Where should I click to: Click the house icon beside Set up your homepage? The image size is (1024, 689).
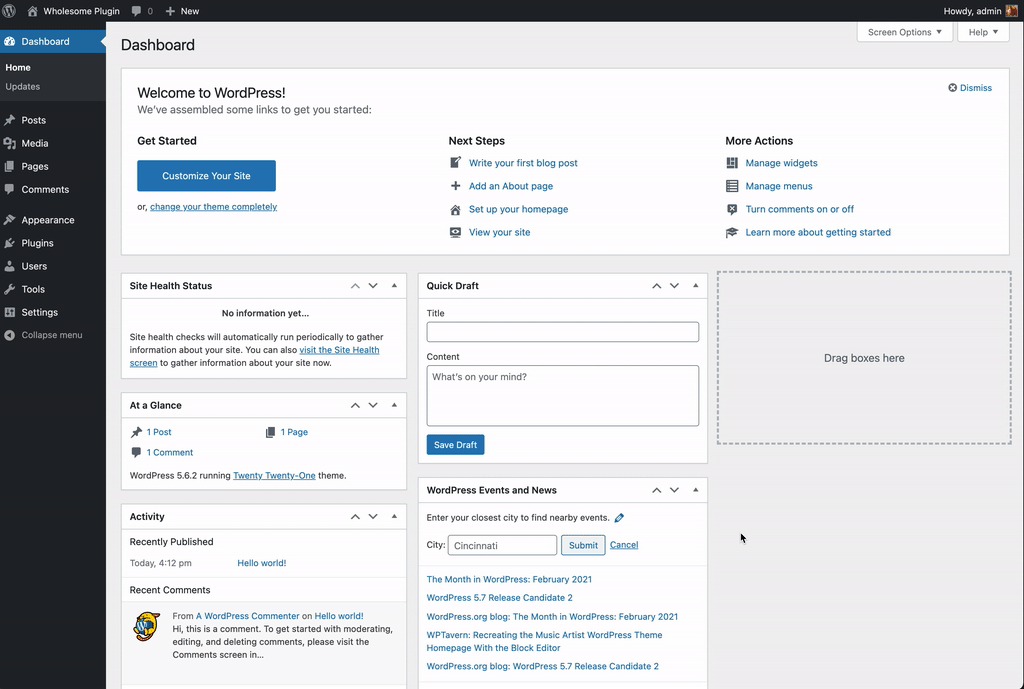click(x=456, y=209)
